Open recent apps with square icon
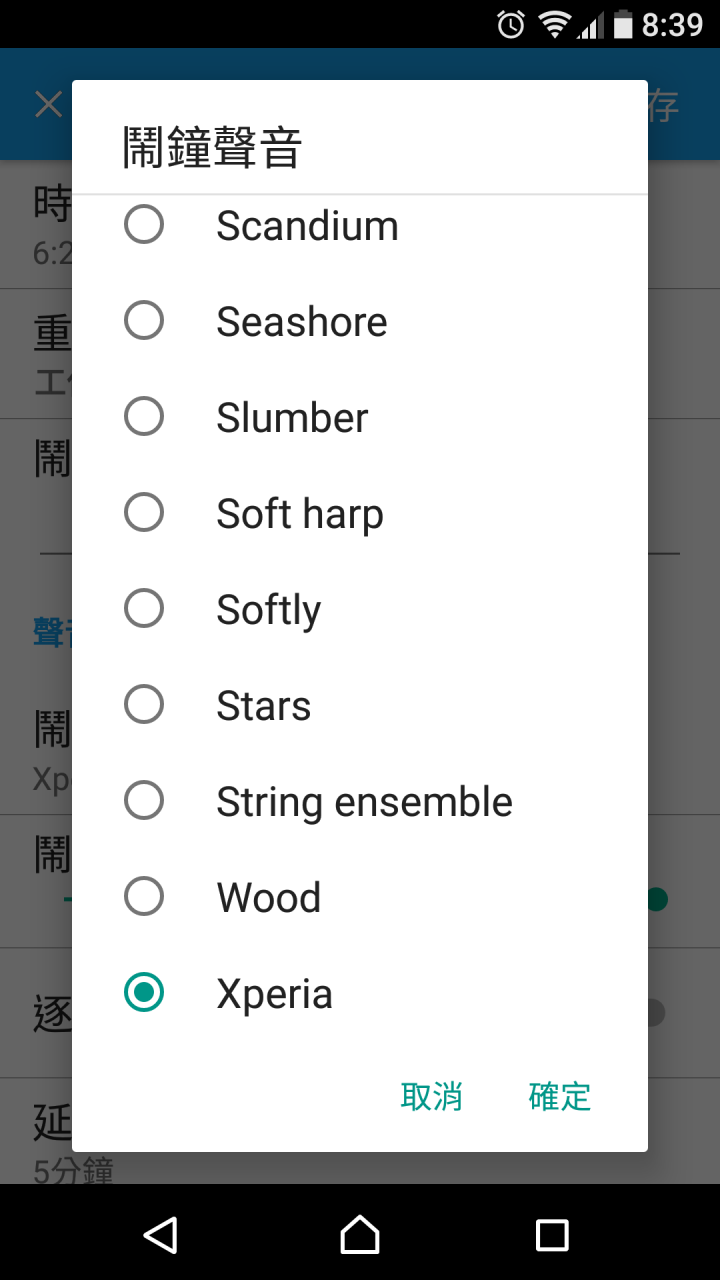 [552, 1235]
